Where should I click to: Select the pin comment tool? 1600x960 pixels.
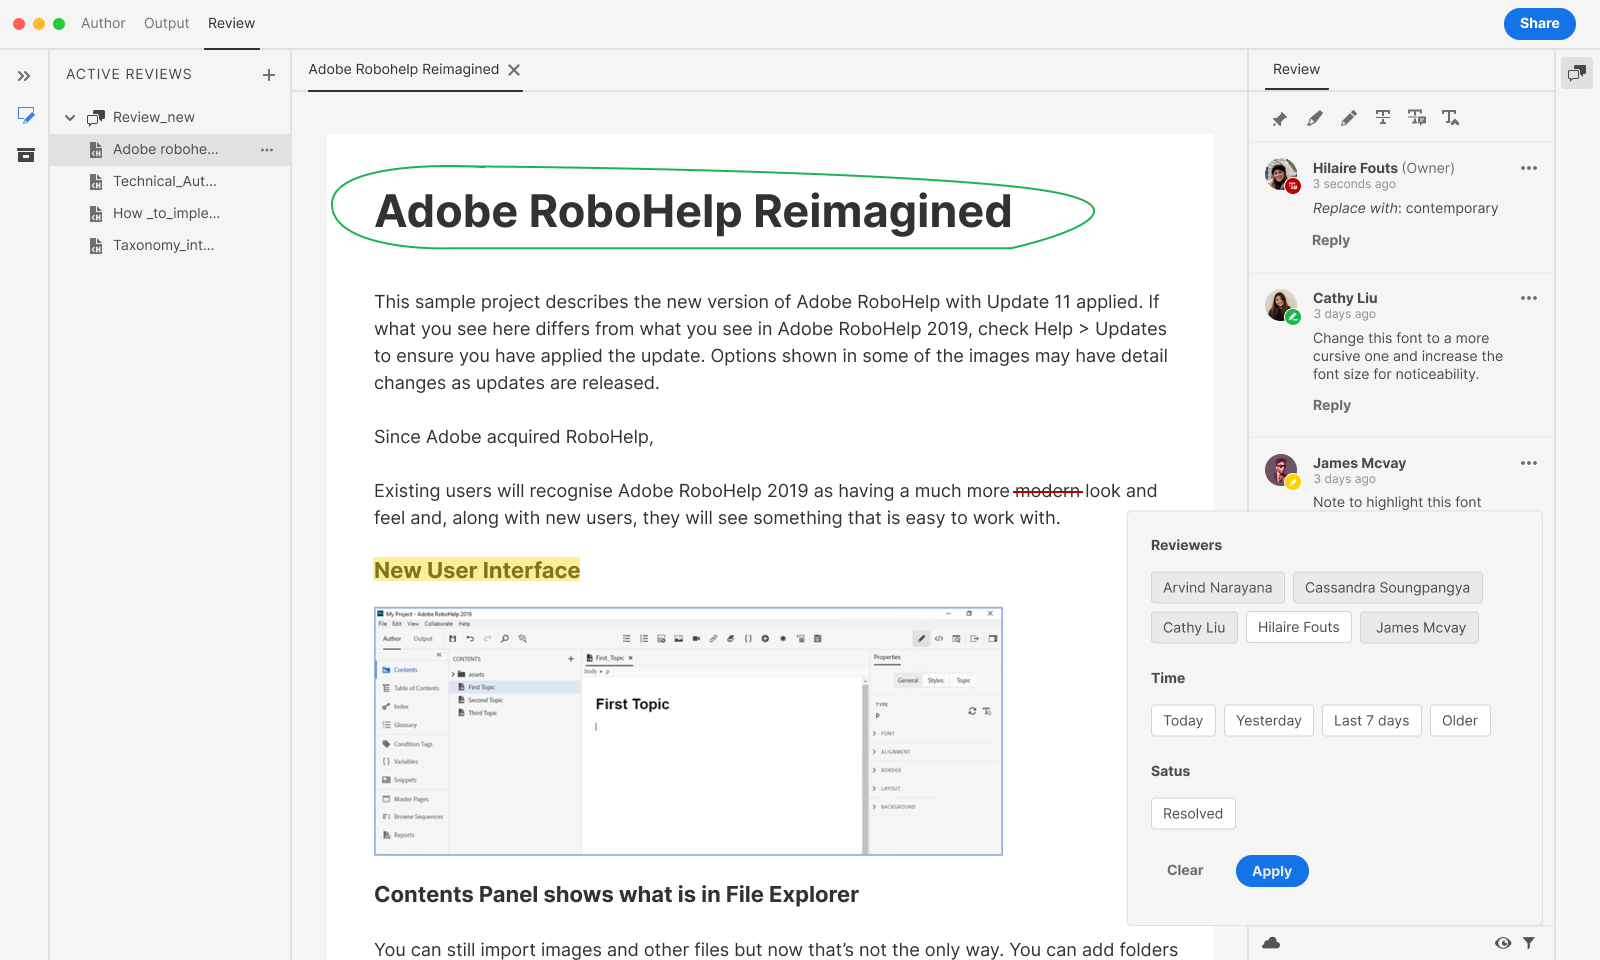[1279, 118]
